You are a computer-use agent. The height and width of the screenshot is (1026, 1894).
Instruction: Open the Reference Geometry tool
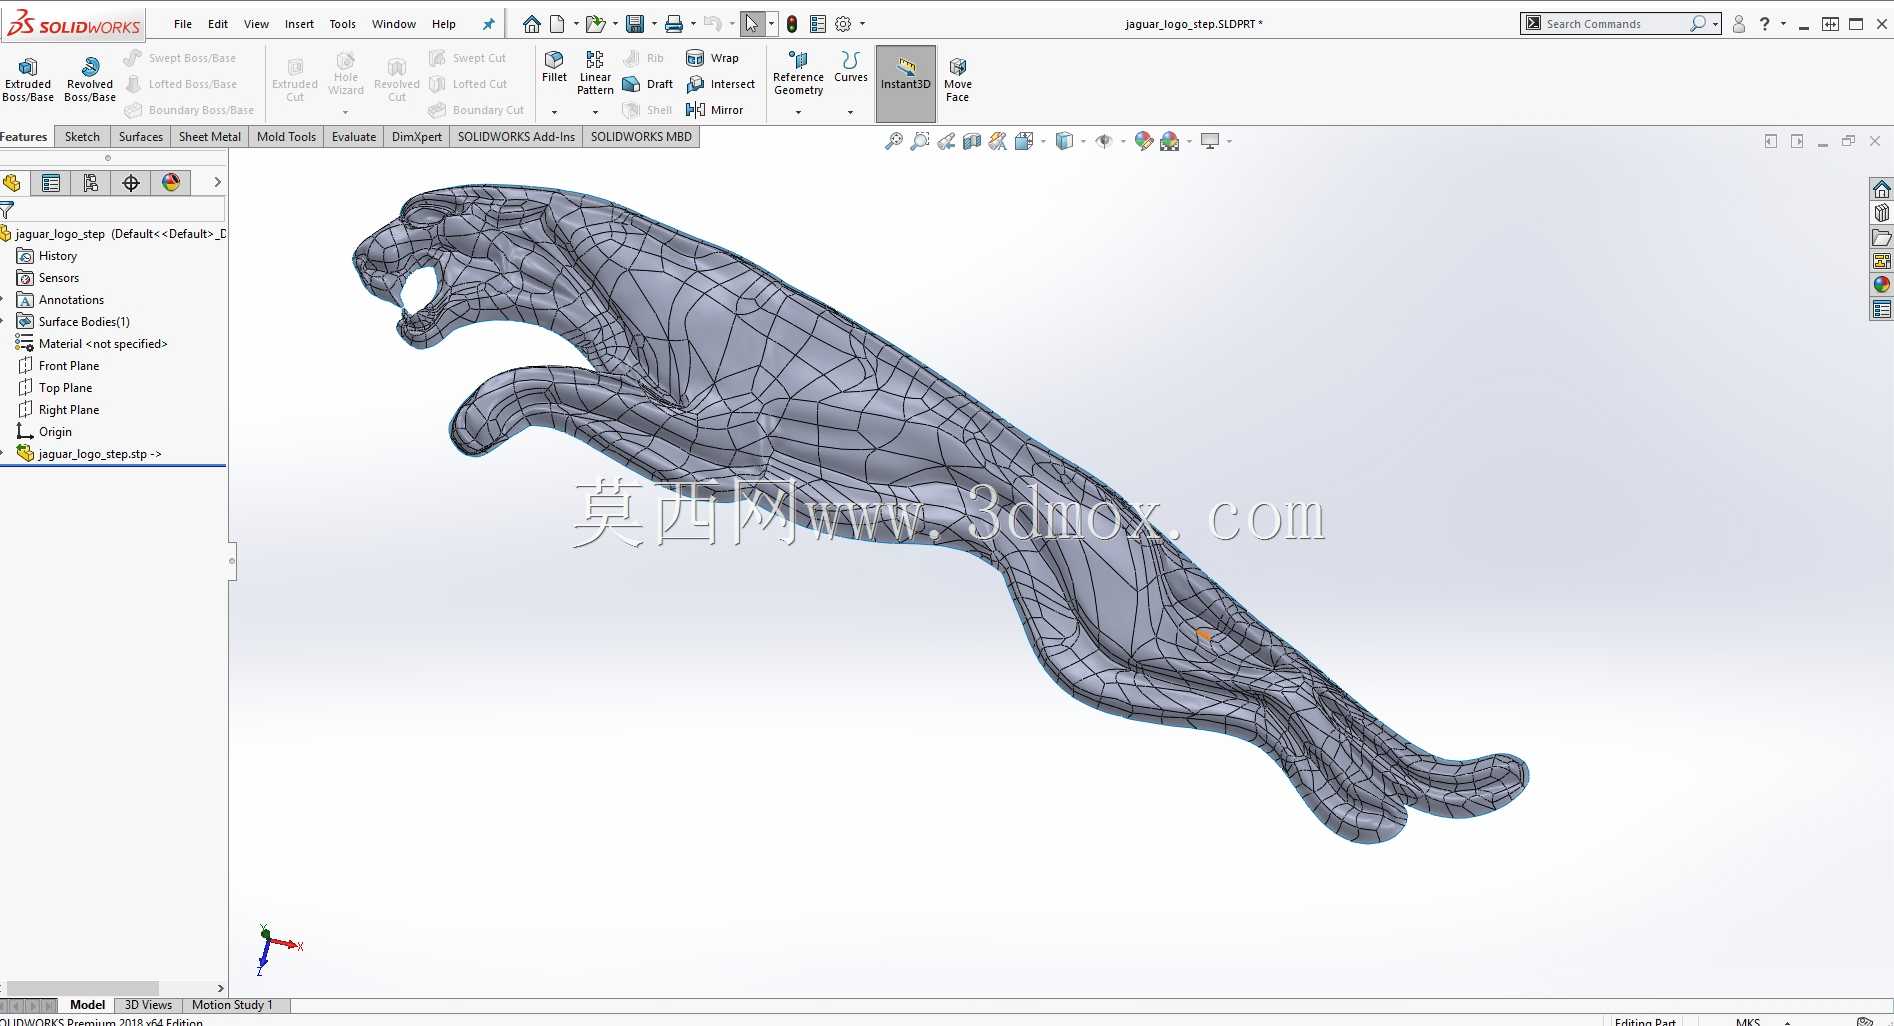point(798,73)
